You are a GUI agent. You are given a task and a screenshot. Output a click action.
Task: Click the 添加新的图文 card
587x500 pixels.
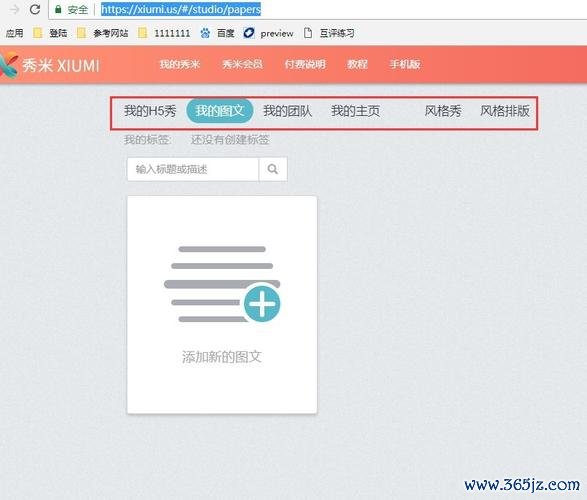click(x=222, y=305)
